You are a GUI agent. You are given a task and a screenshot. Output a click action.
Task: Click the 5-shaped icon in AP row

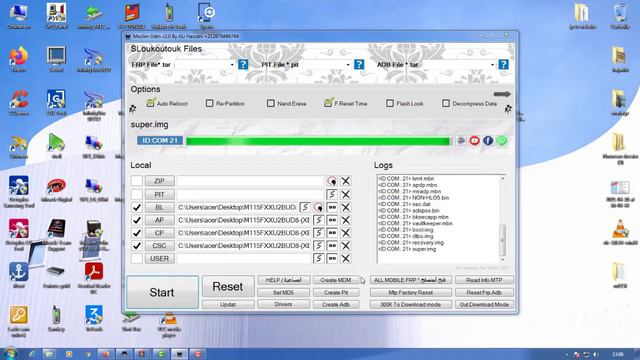coord(318,220)
